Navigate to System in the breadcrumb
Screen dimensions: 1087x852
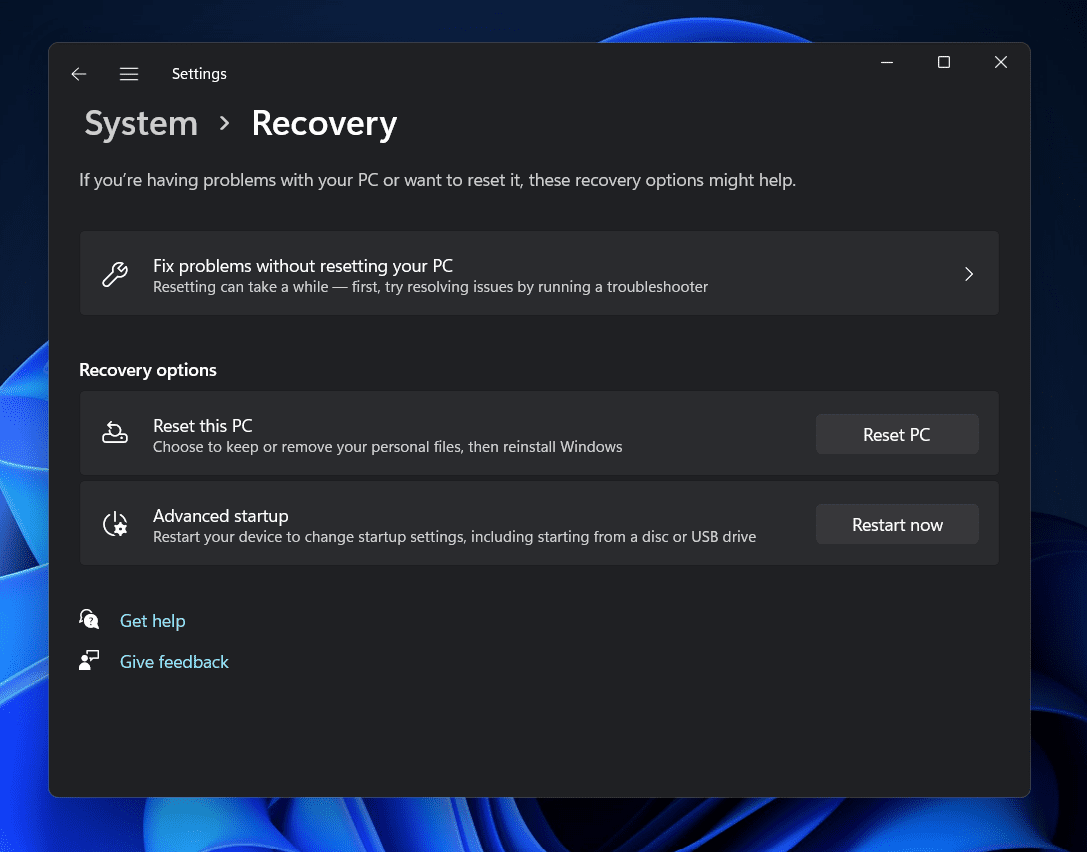(141, 124)
